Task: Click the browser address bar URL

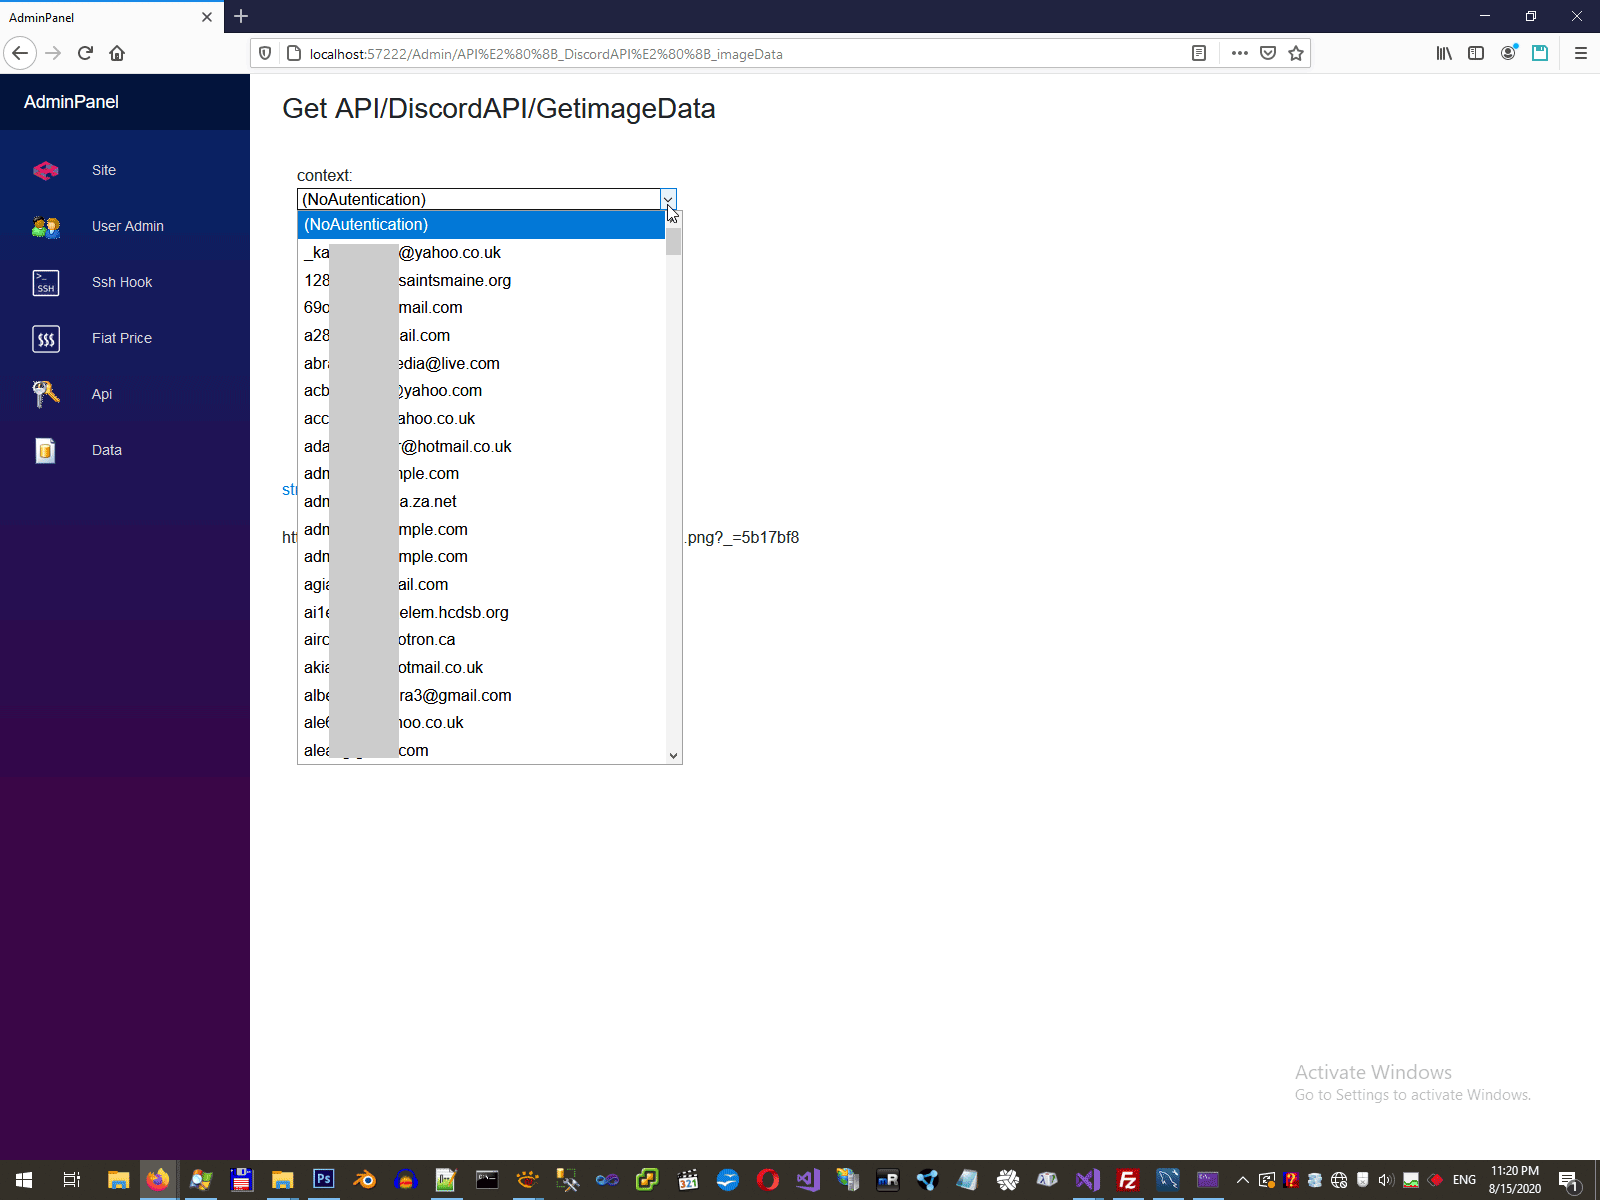Action: coord(546,54)
